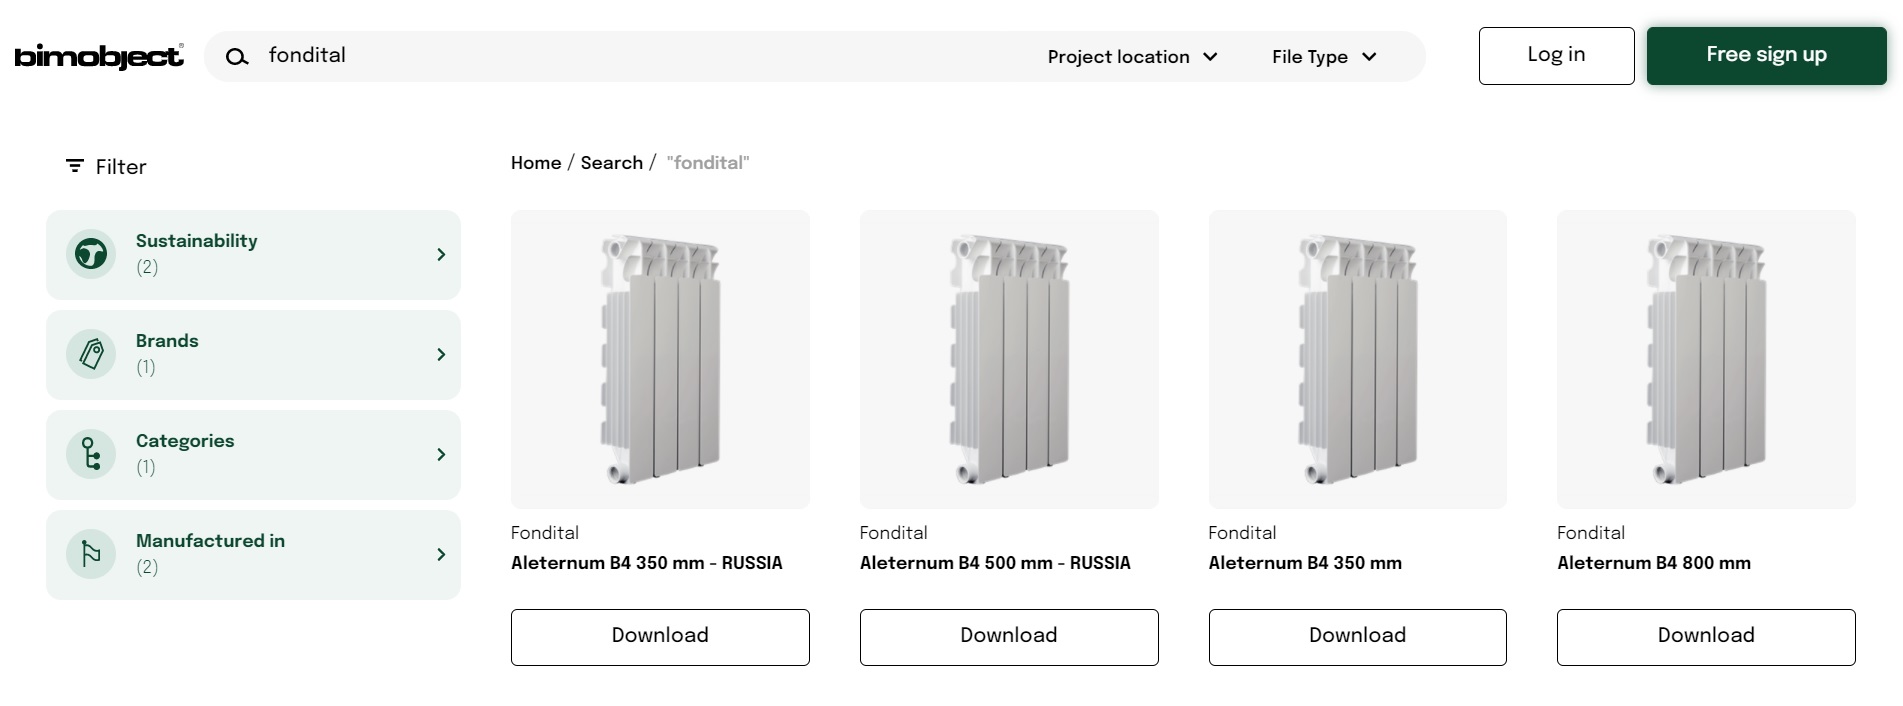Click Fondital brand above Aleternum B4 800 mm
The height and width of the screenshot is (706, 1903).
(x=1591, y=533)
